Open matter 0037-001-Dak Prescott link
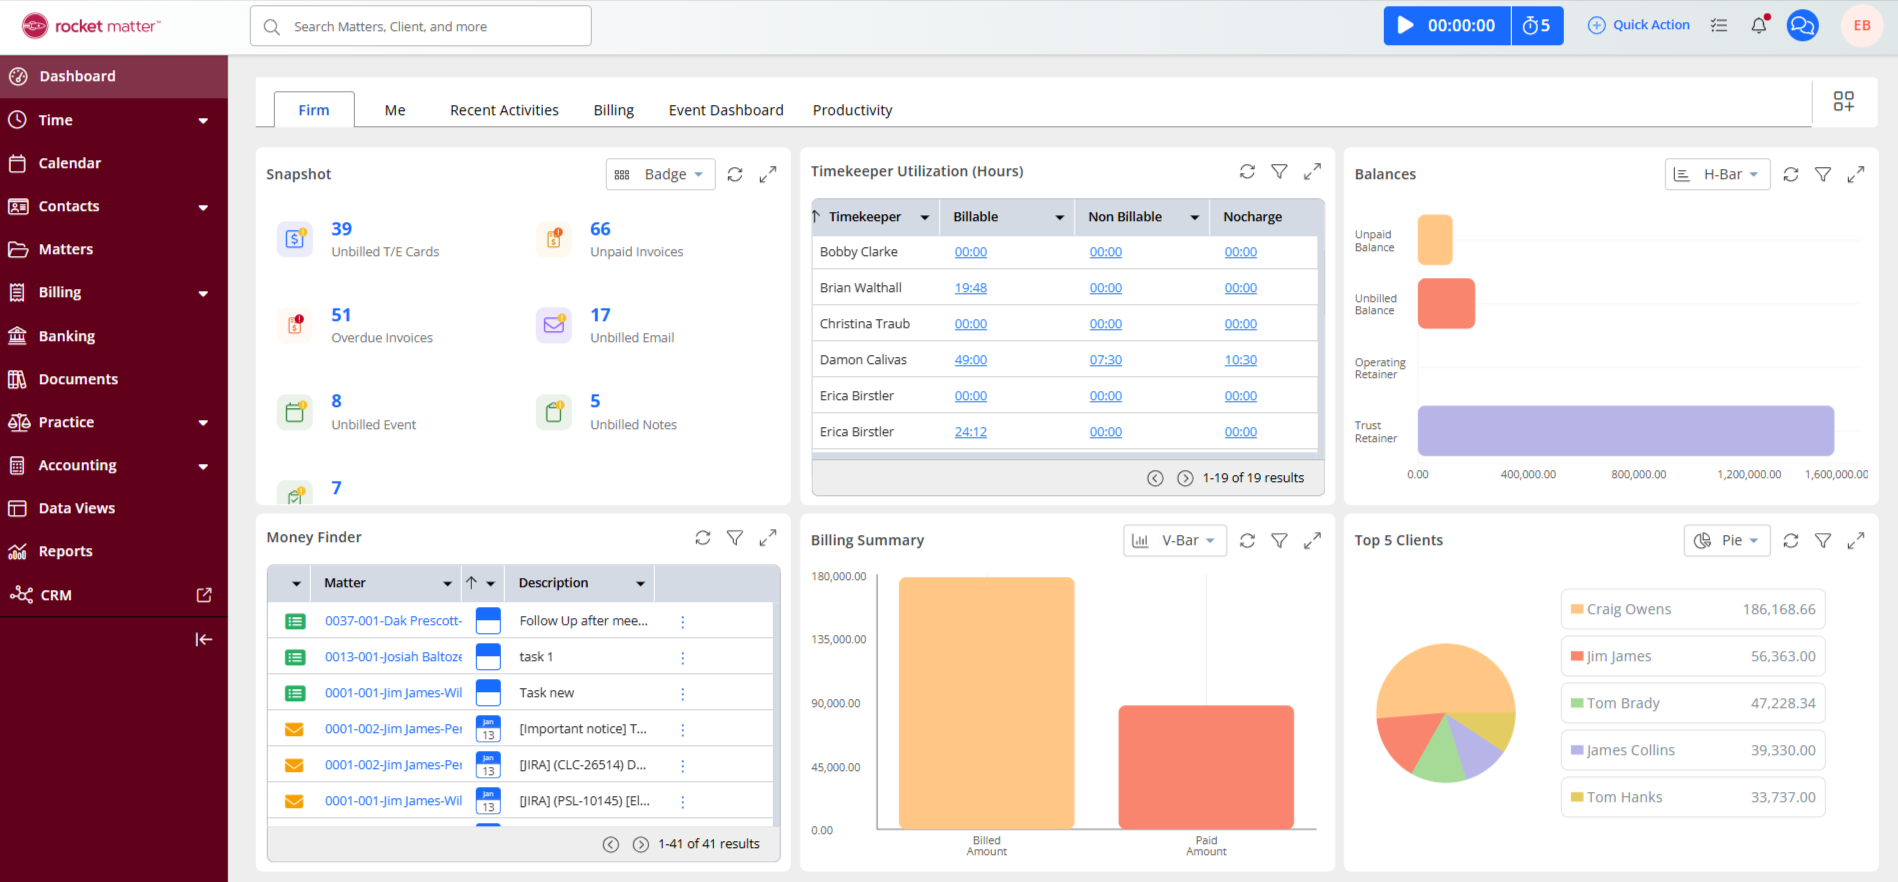This screenshot has height=882, width=1898. click(393, 621)
